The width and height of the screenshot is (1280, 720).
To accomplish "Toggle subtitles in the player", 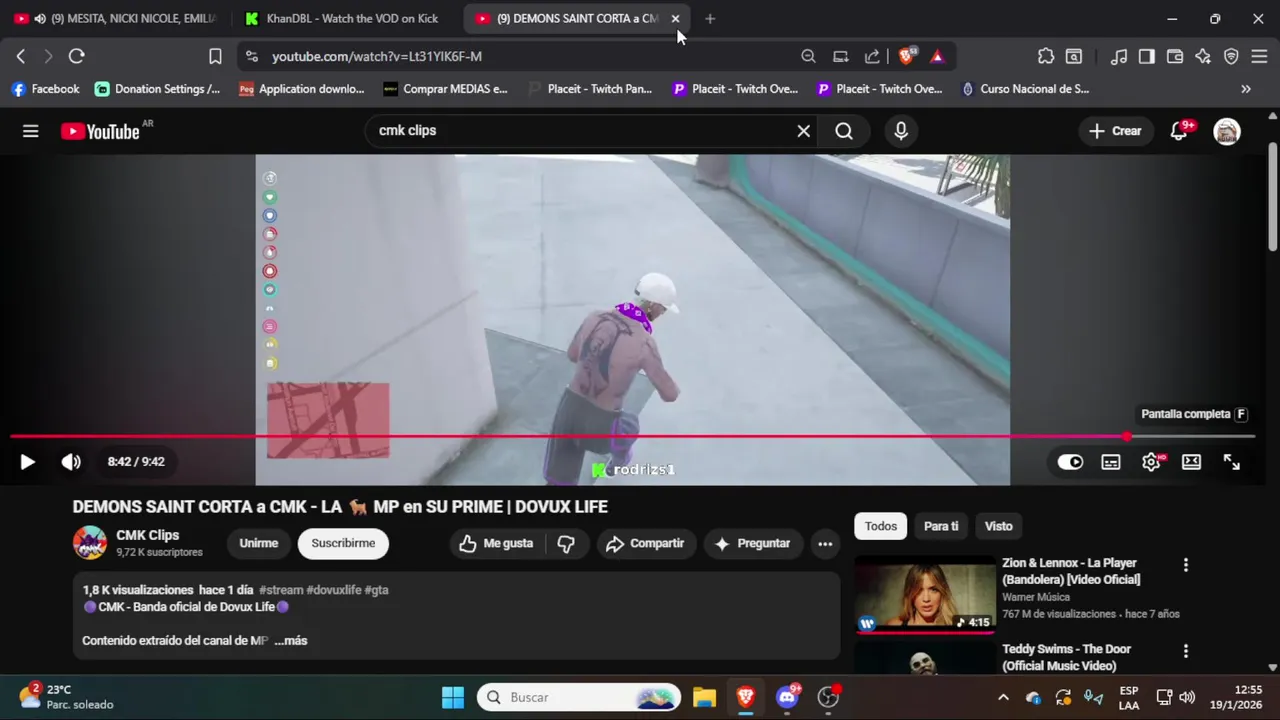I will click(x=1111, y=462).
